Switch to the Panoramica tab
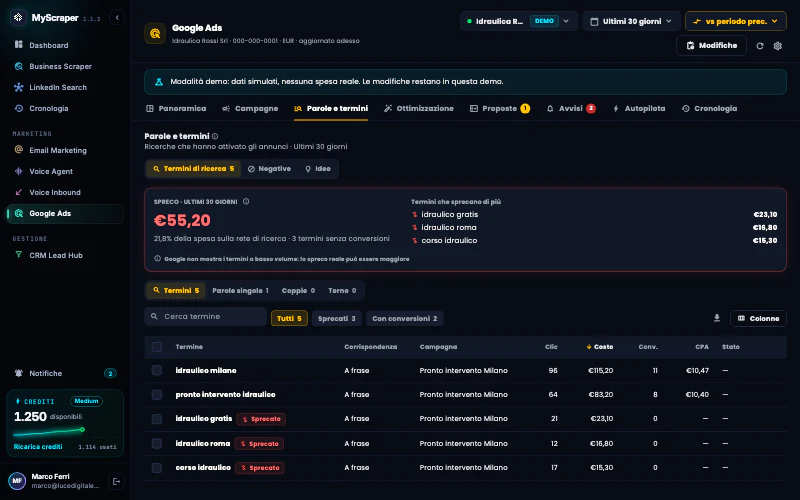Image resolution: width=800 pixels, height=500 pixels. click(x=176, y=109)
